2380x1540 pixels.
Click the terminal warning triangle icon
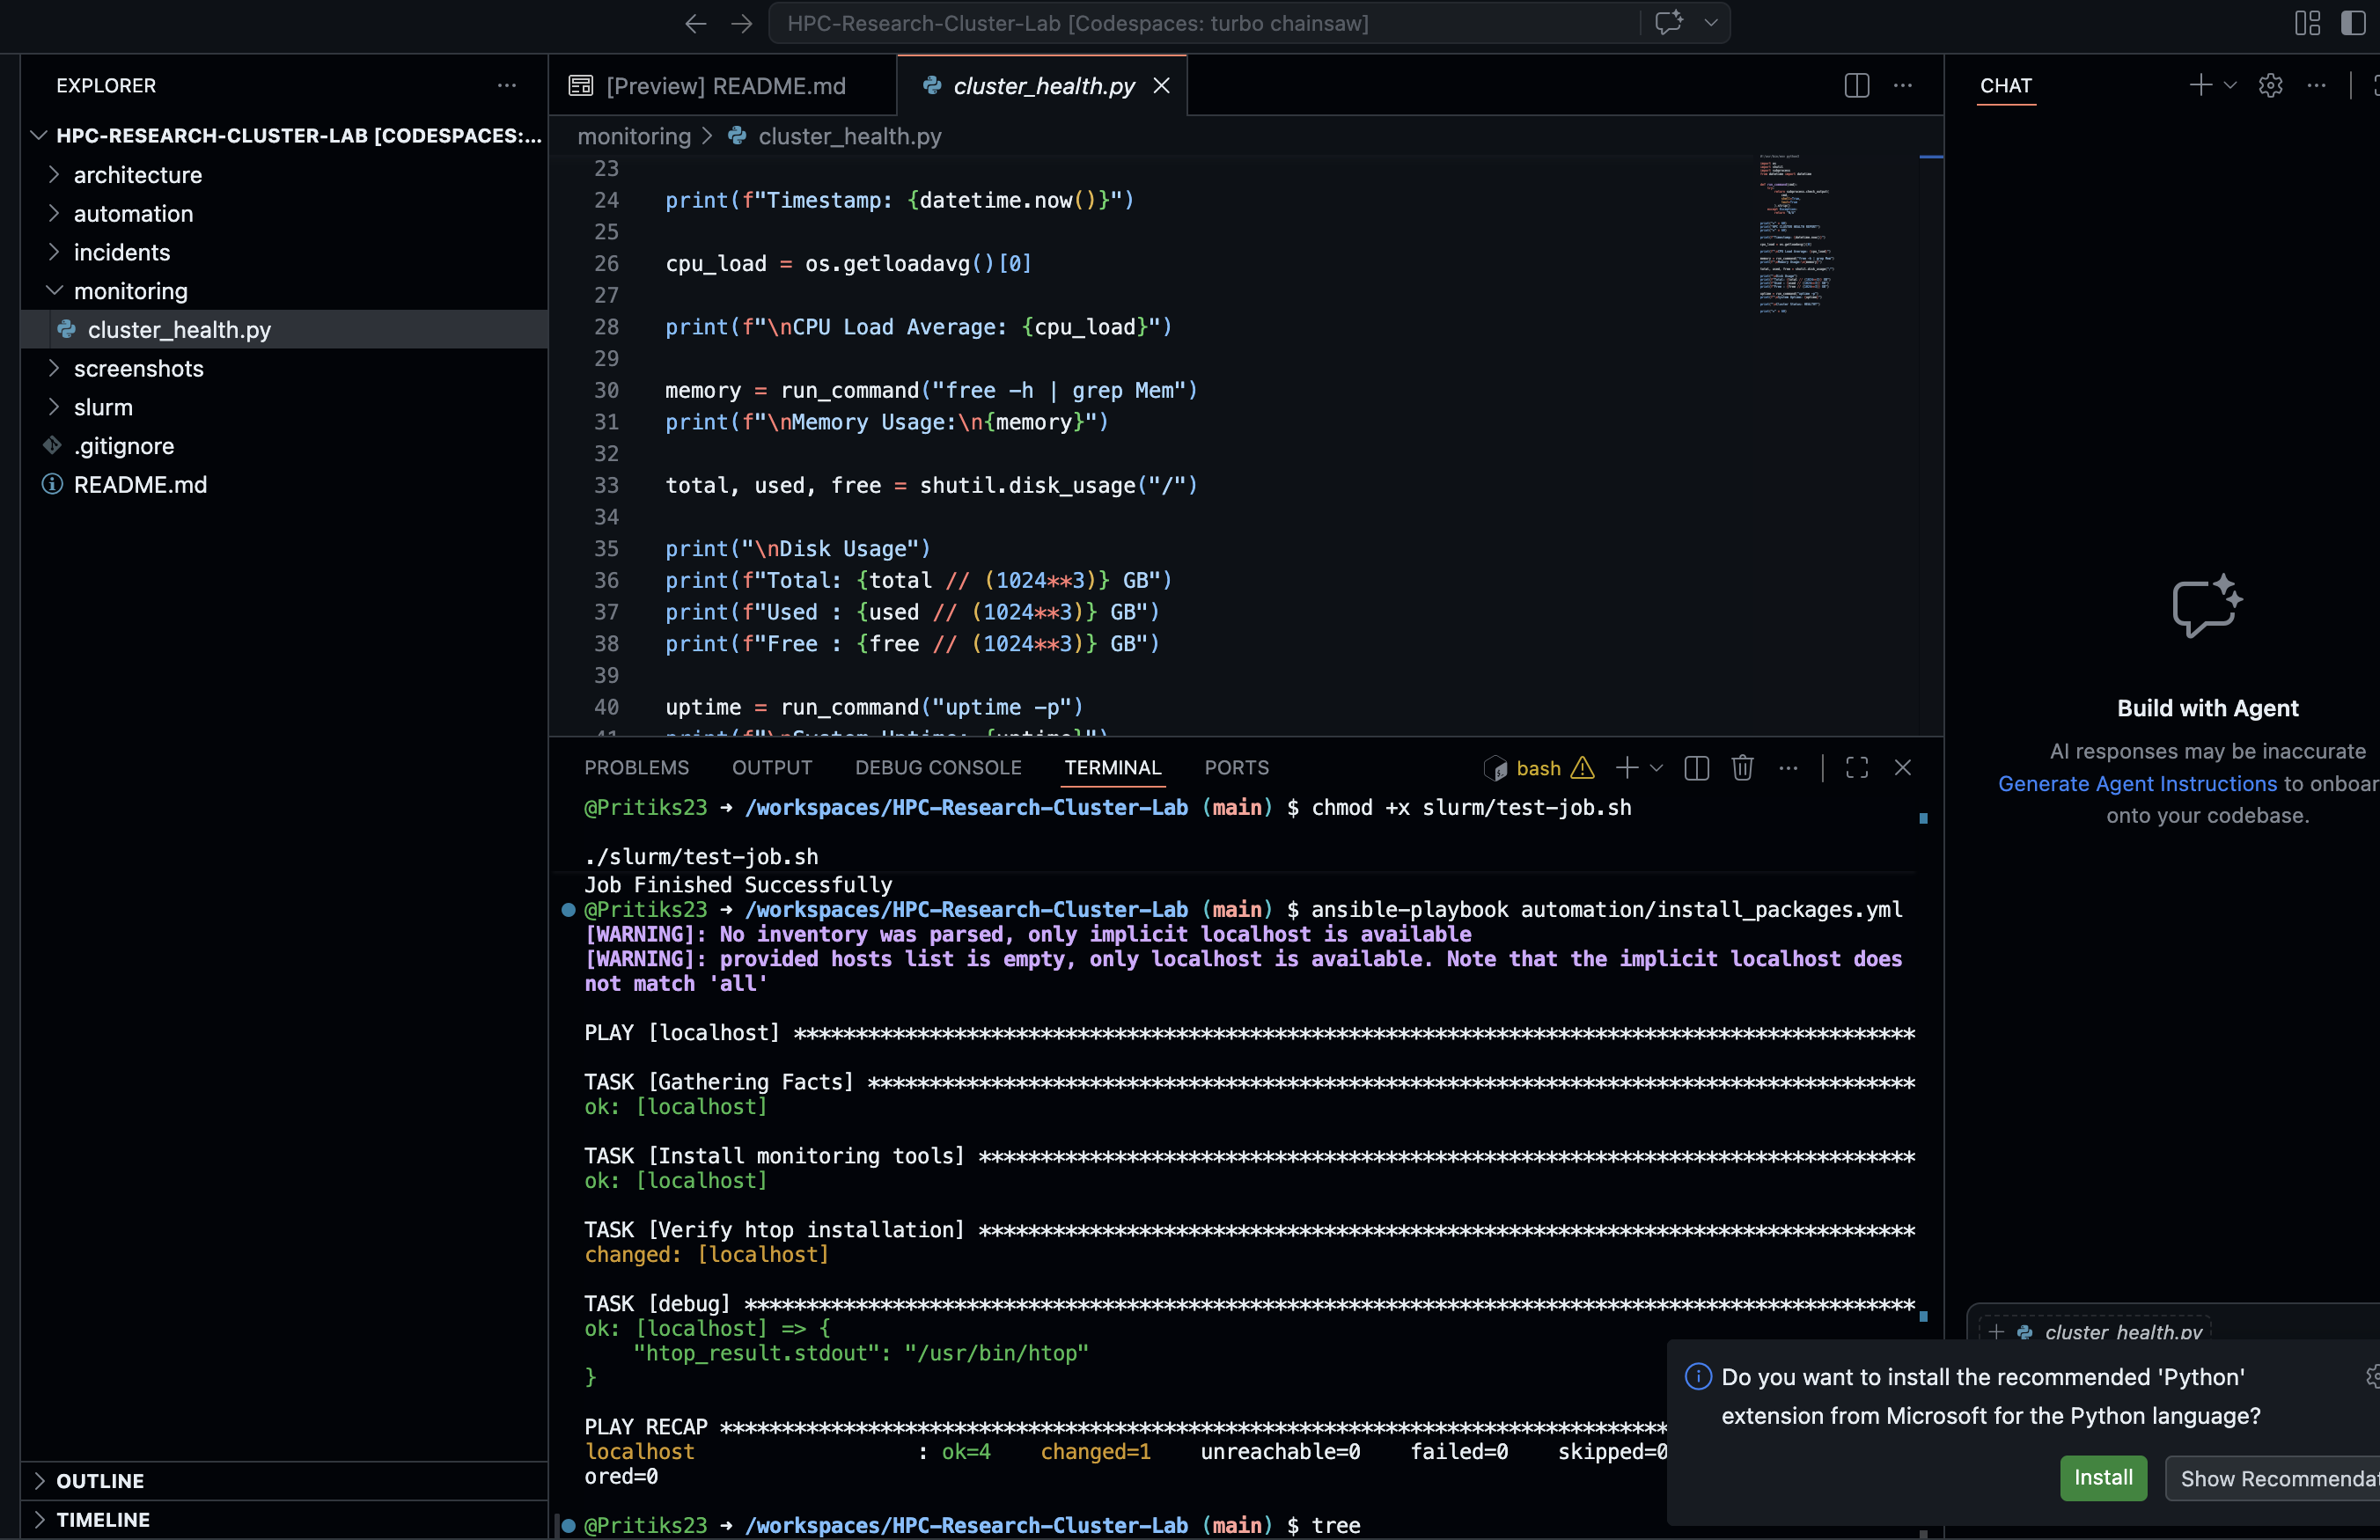tap(1583, 768)
